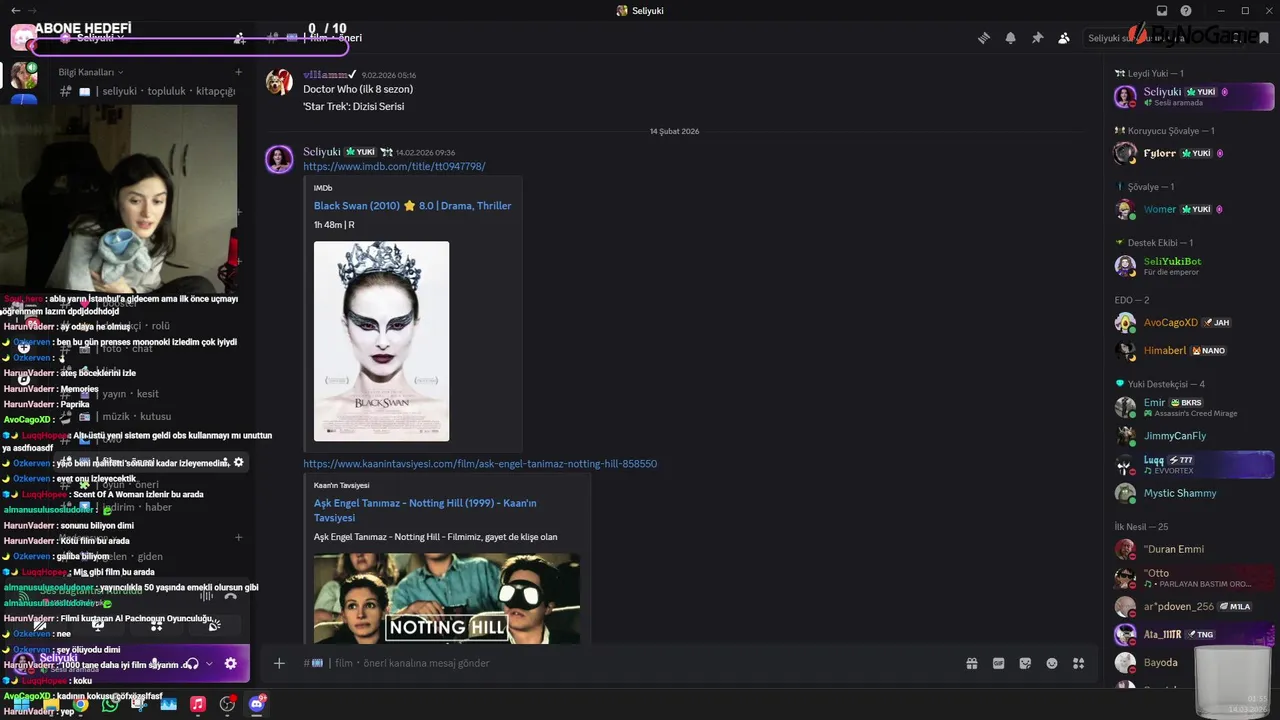This screenshot has height=720, width=1280.
Task: Click the invite people icon beside Seliyuki
Action: [239, 38]
